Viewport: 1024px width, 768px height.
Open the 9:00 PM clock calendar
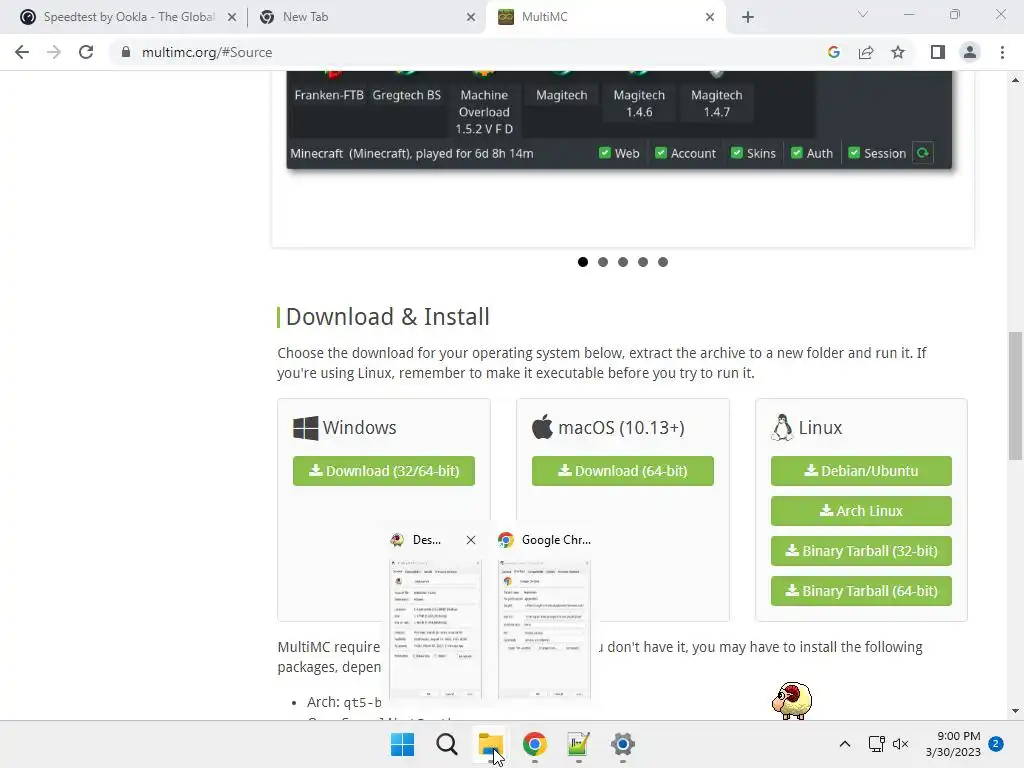point(953,744)
